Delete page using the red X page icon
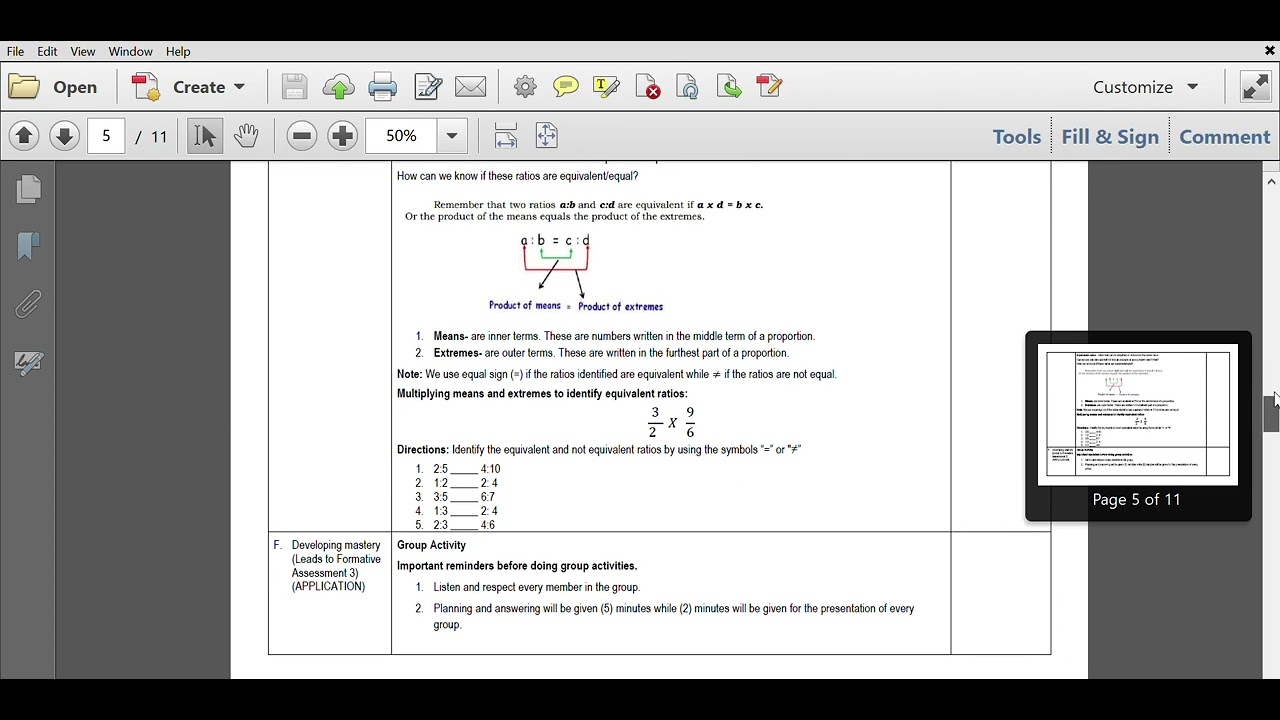This screenshot has width=1280, height=720. click(x=648, y=87)
